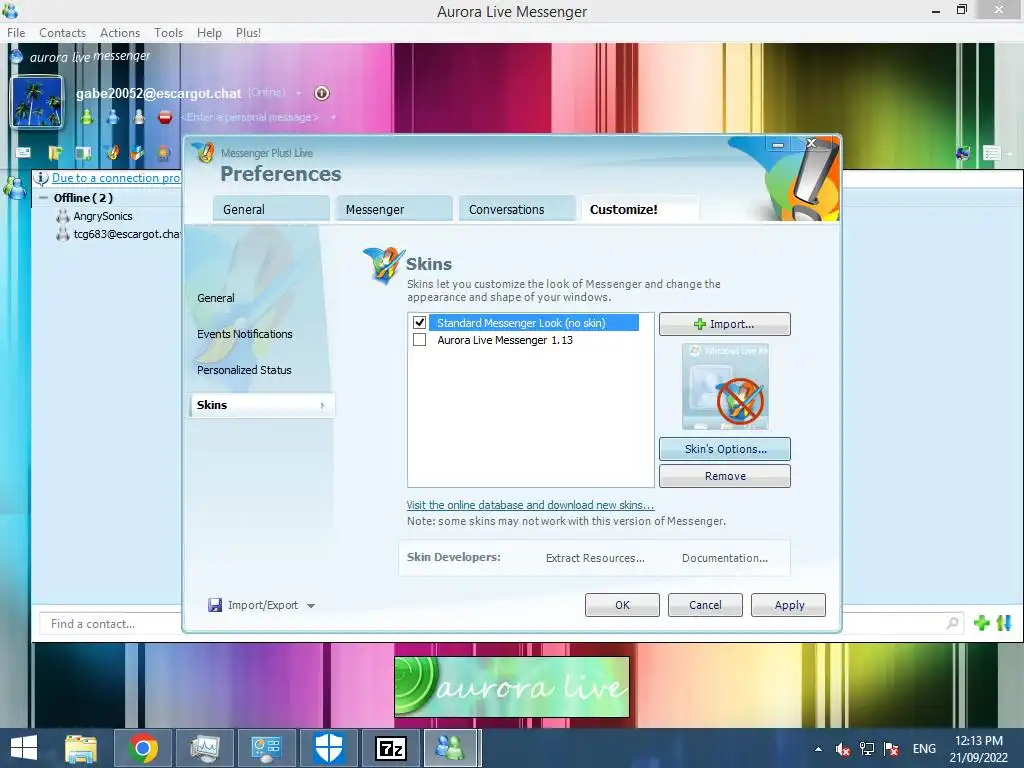Open the Actions menu

(x=120, y=33)
